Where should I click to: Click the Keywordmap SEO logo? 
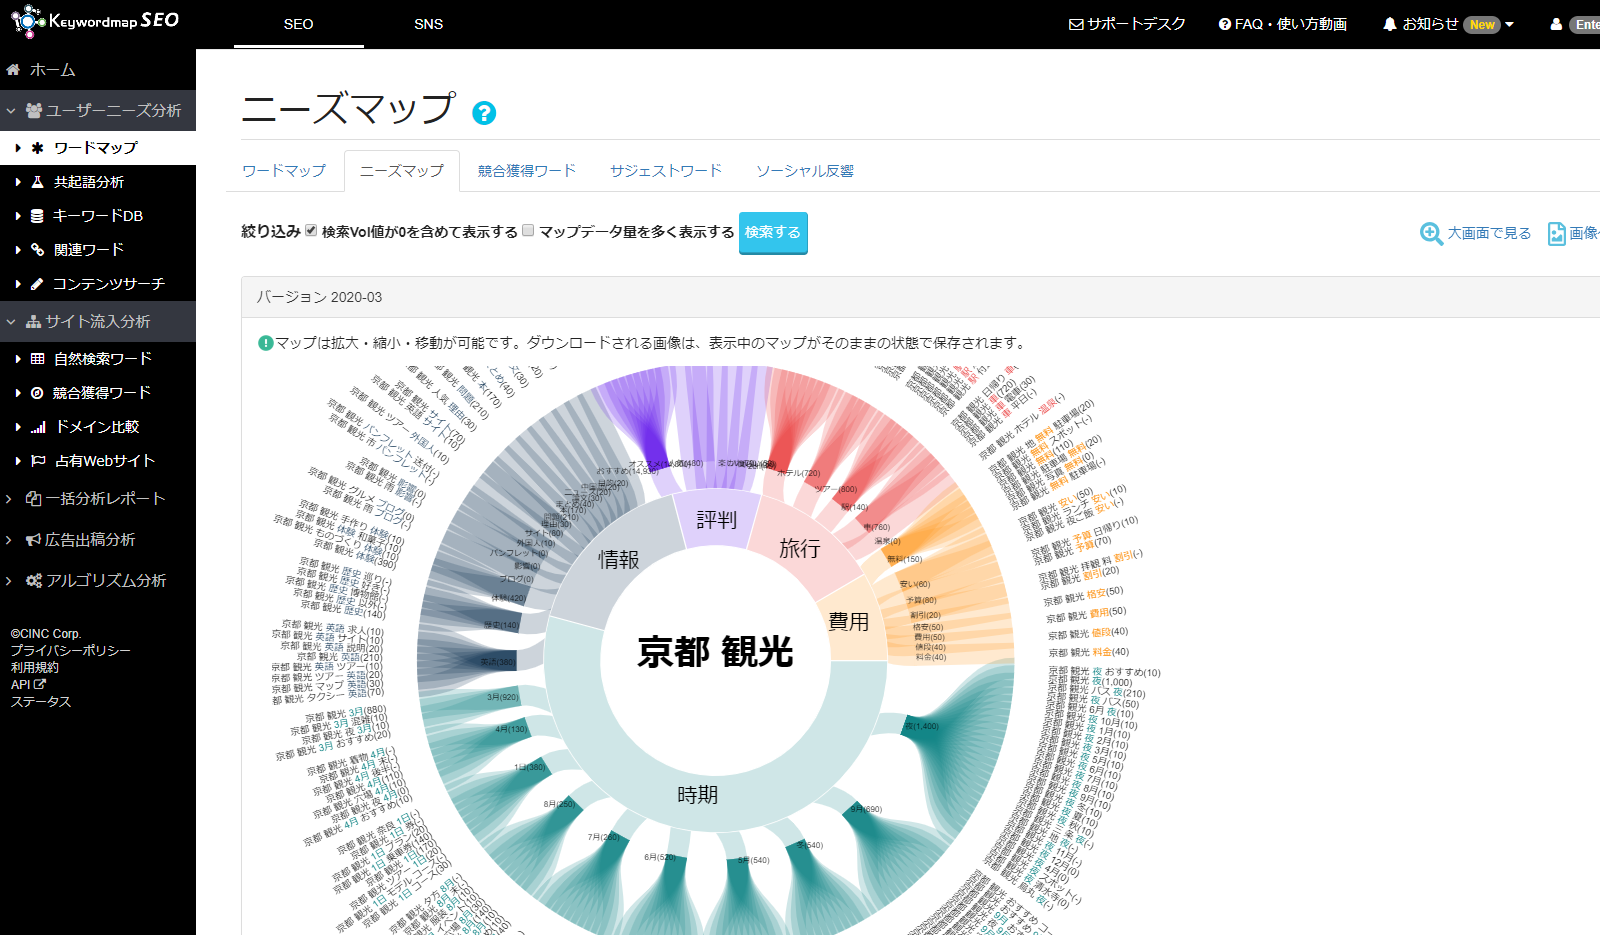95,21
